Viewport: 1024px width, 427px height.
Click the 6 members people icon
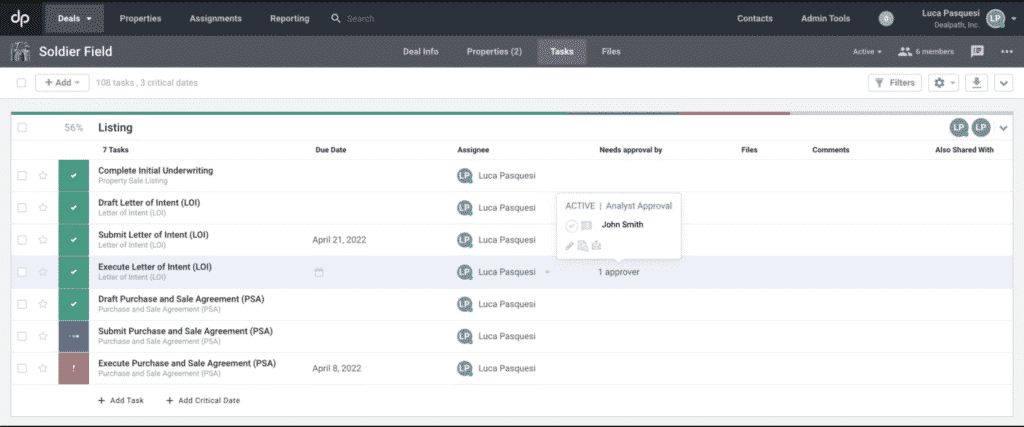pos(904,52)
